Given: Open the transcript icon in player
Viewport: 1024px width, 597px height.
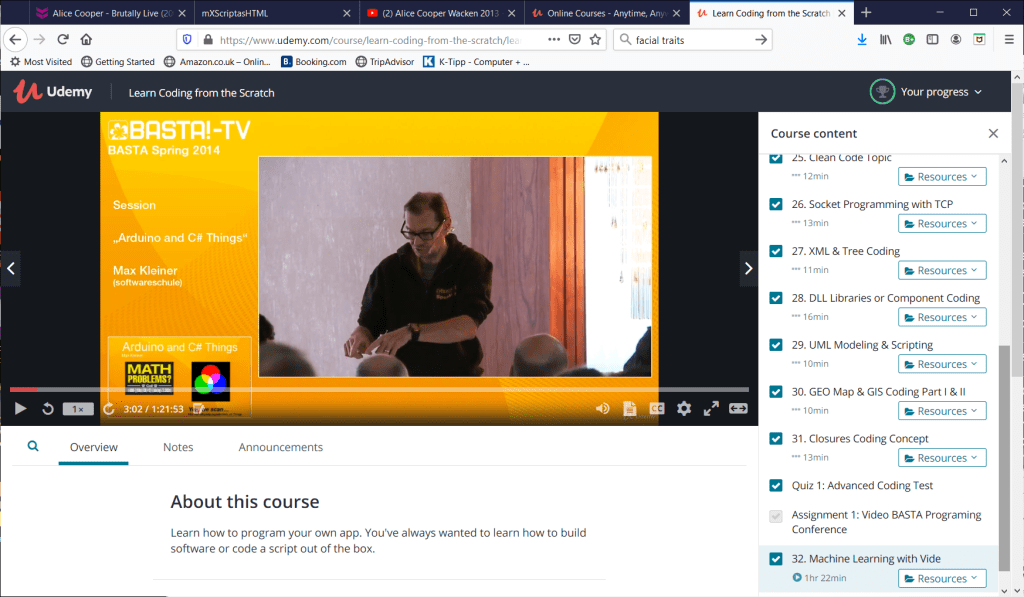Looking at the screenshot, I should coord(630,408).
